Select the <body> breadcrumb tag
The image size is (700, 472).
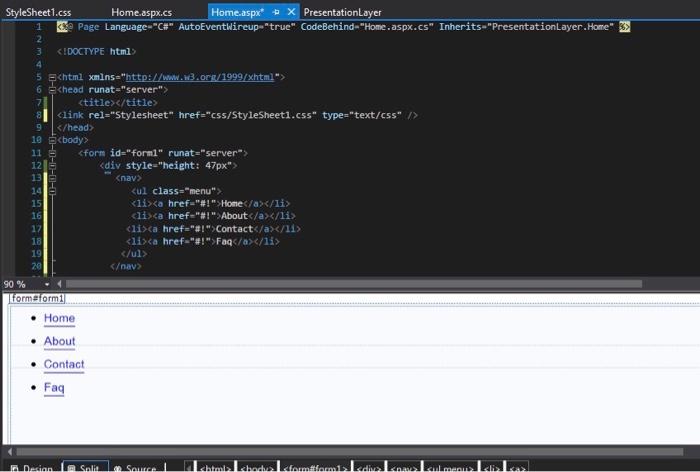(257, 468)
